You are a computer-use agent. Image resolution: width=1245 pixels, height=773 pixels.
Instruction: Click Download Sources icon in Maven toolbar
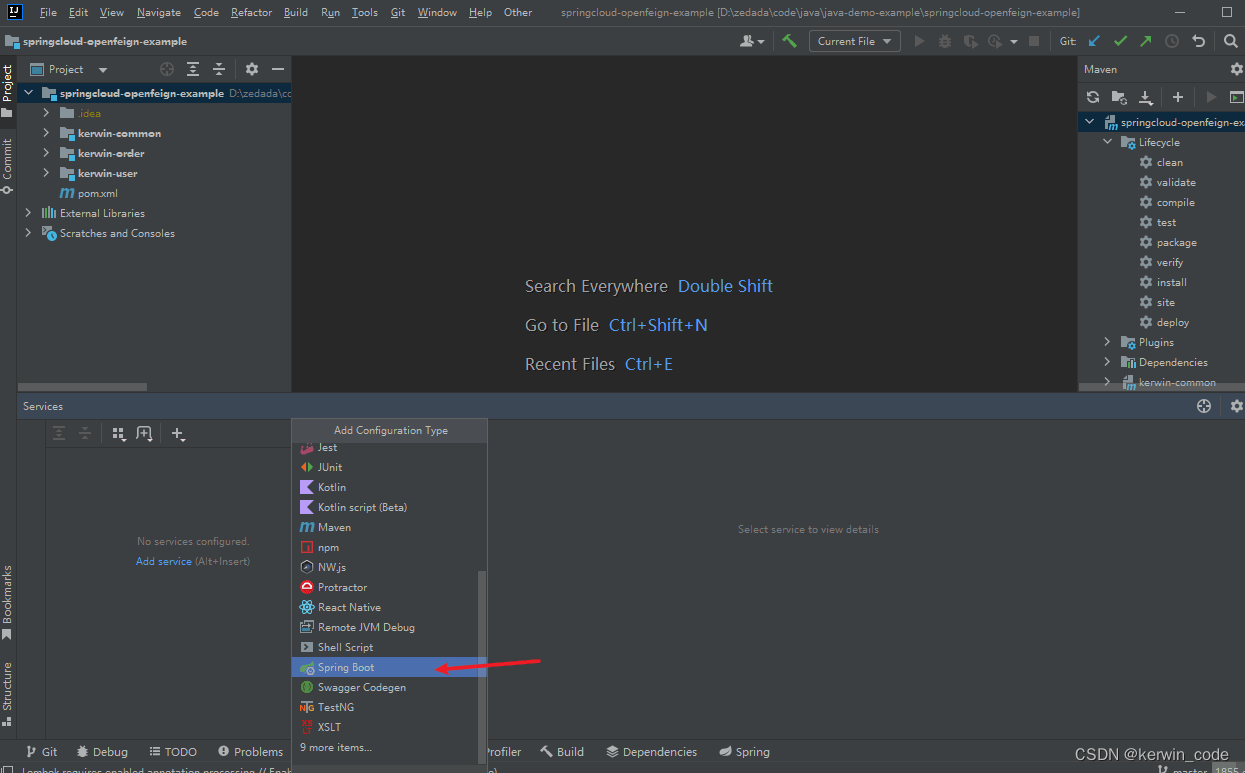(1145, 97)
